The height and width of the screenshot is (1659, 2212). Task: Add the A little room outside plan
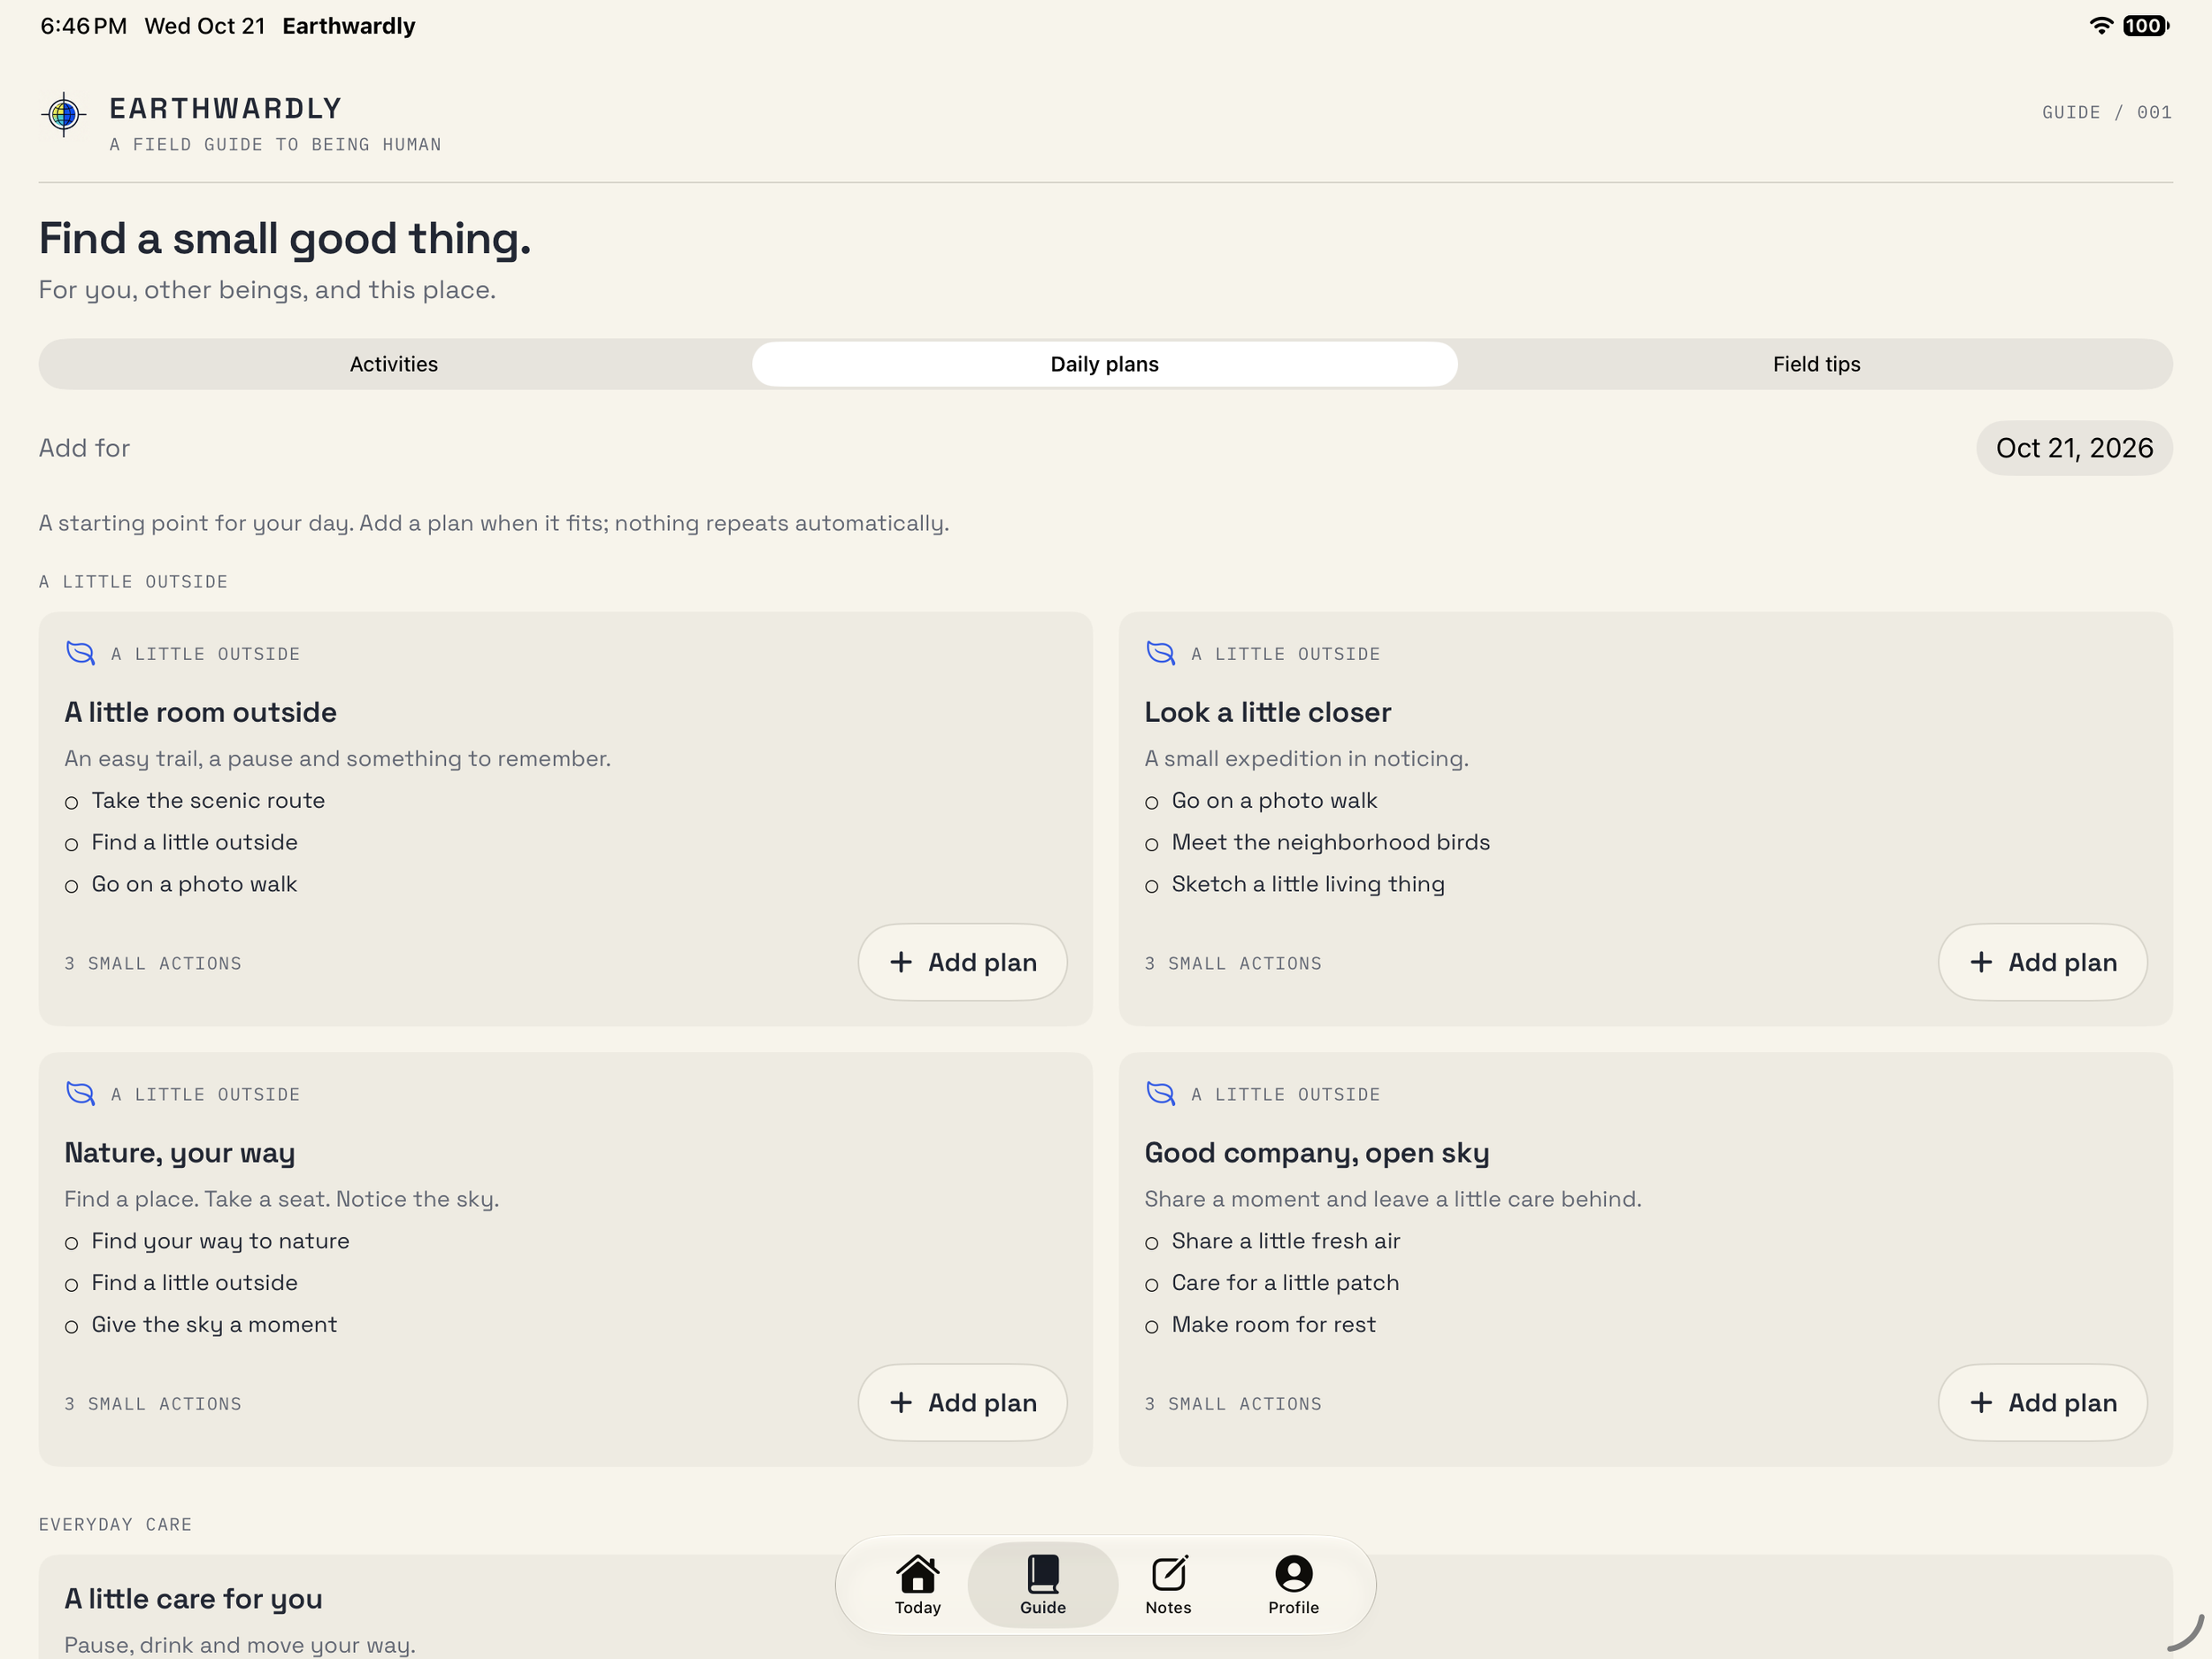click(x=962, y=962)
